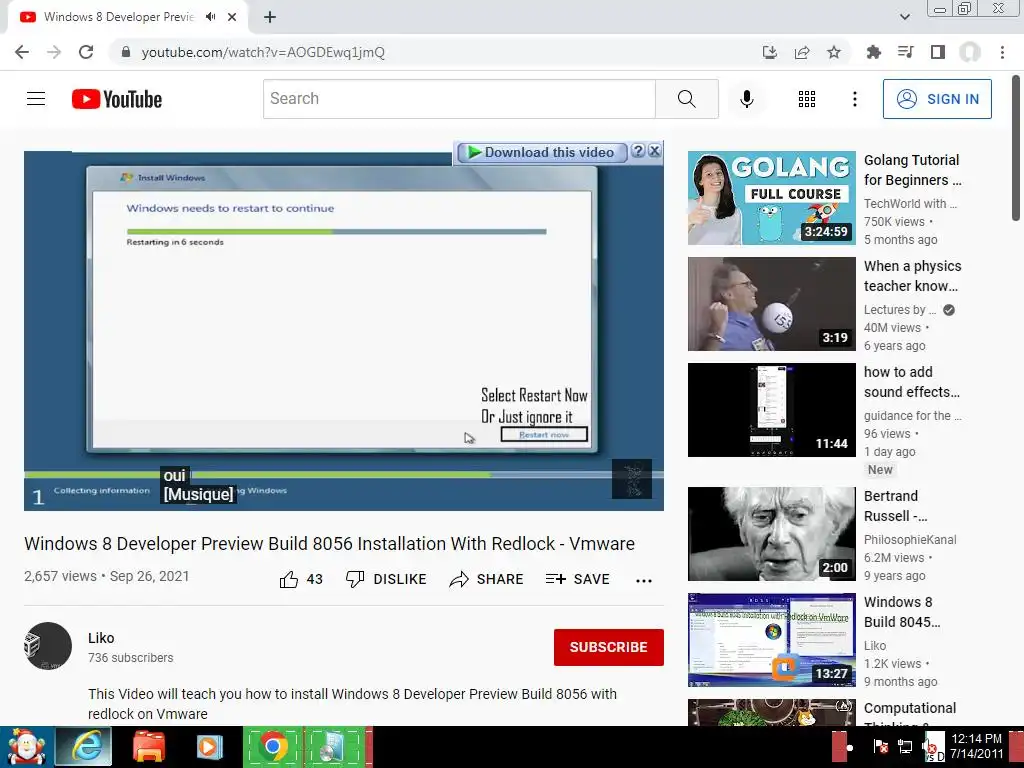Open network tray icon
Image resolution: width=1024 pixels, height=768 pixels.
coord(904,746)
